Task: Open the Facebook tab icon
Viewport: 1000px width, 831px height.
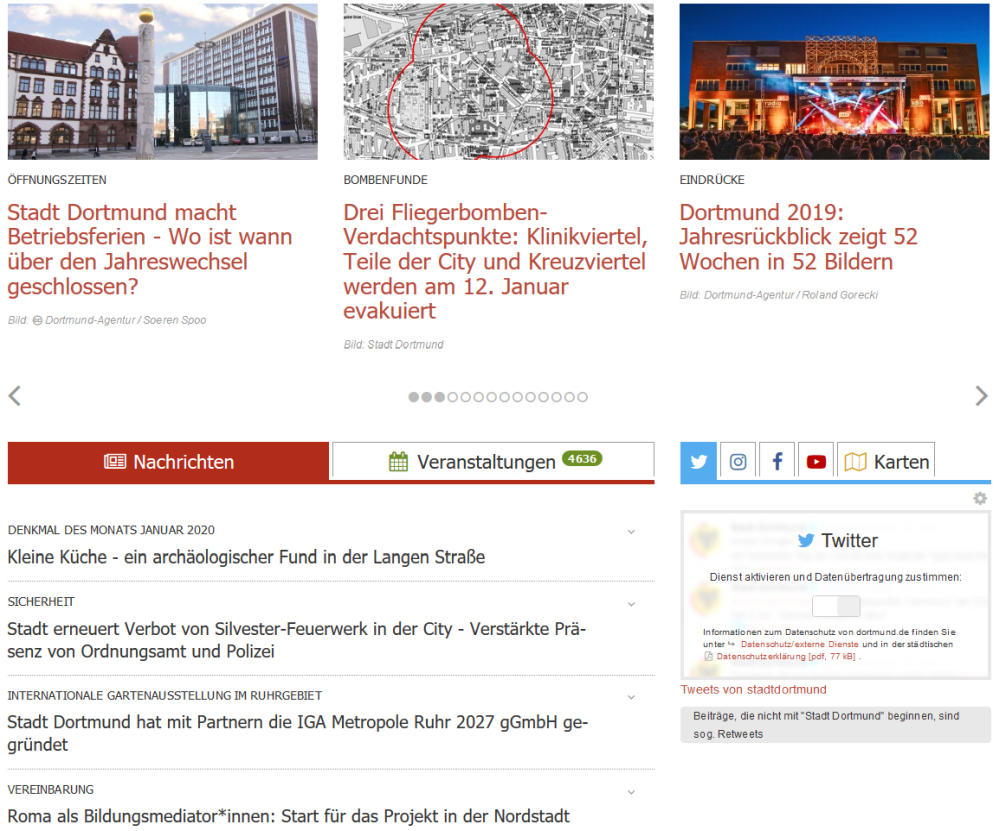Action: (777, 462)
